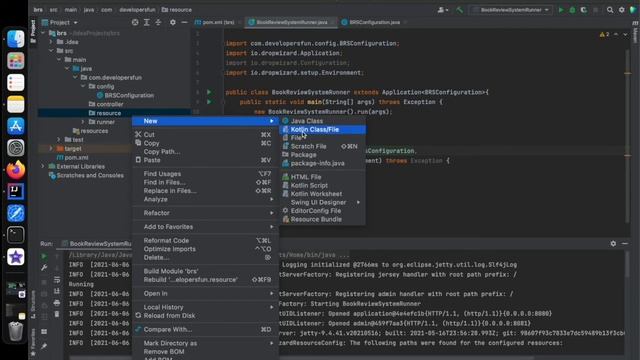
Task: Open Refactor submenu in context menu
Action: (x=205, y=213)
